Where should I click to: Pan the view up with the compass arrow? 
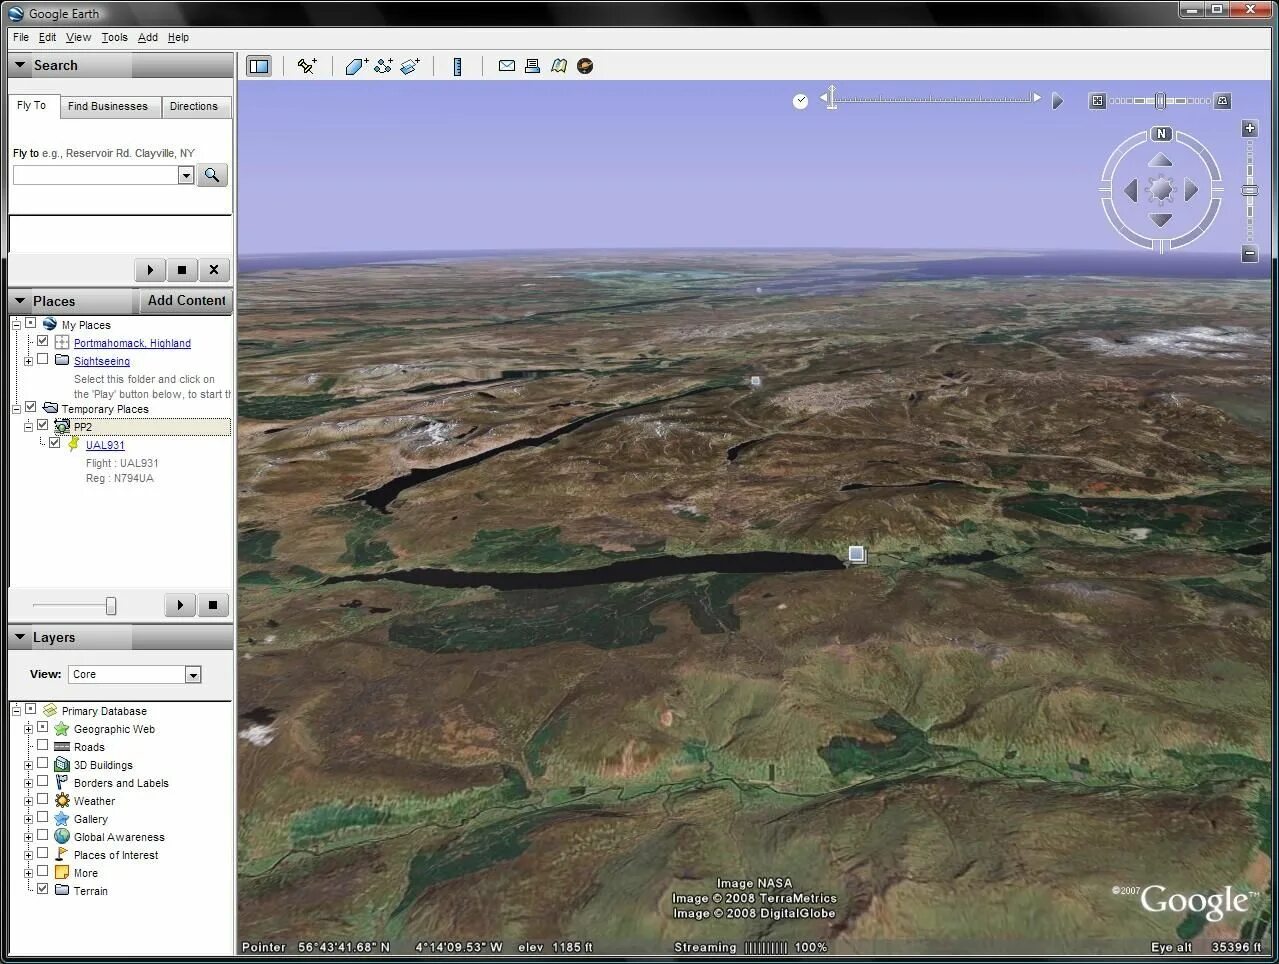1160,160
